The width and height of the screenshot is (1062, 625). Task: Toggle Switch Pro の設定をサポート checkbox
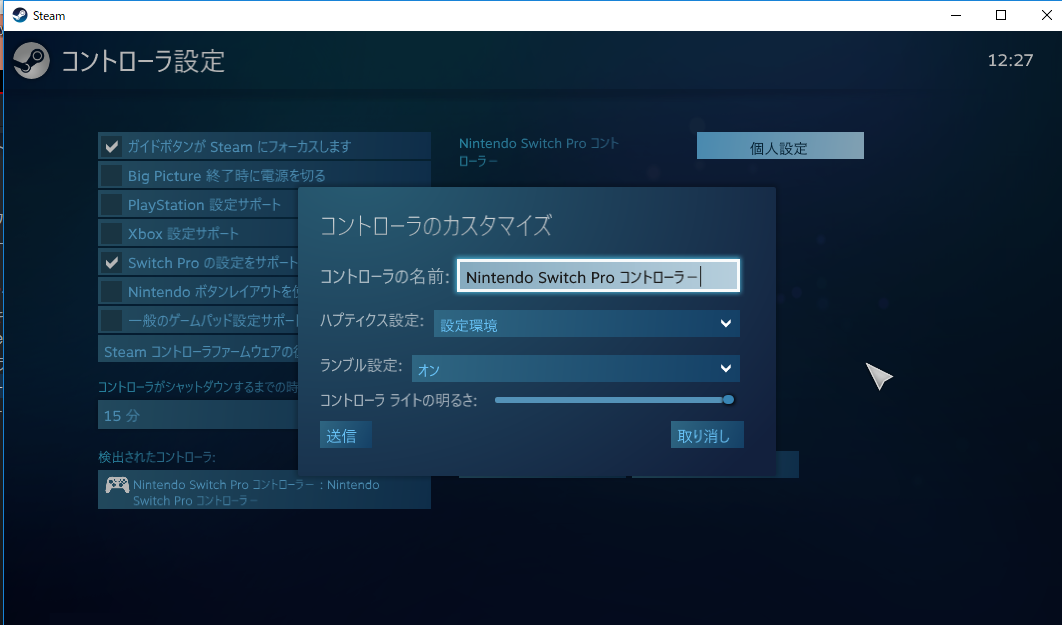point(112,263)
